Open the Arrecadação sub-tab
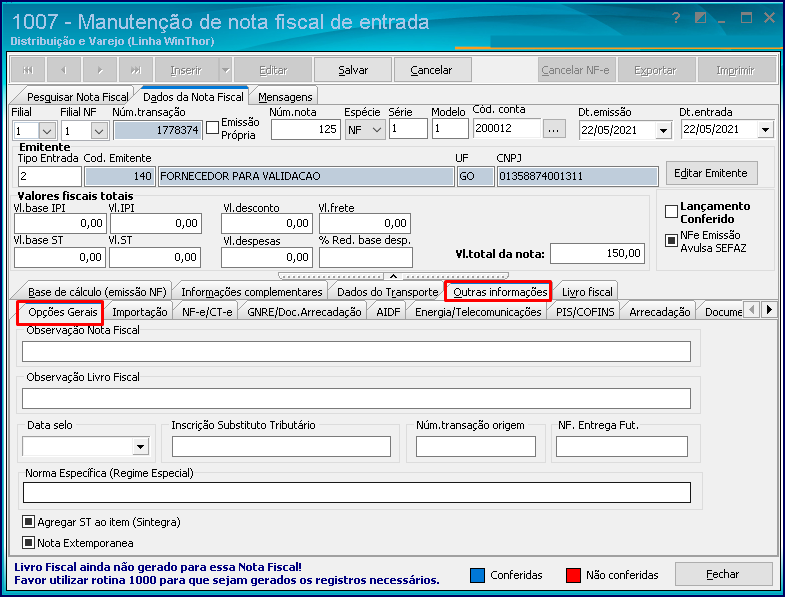 (x=659, y=312)
